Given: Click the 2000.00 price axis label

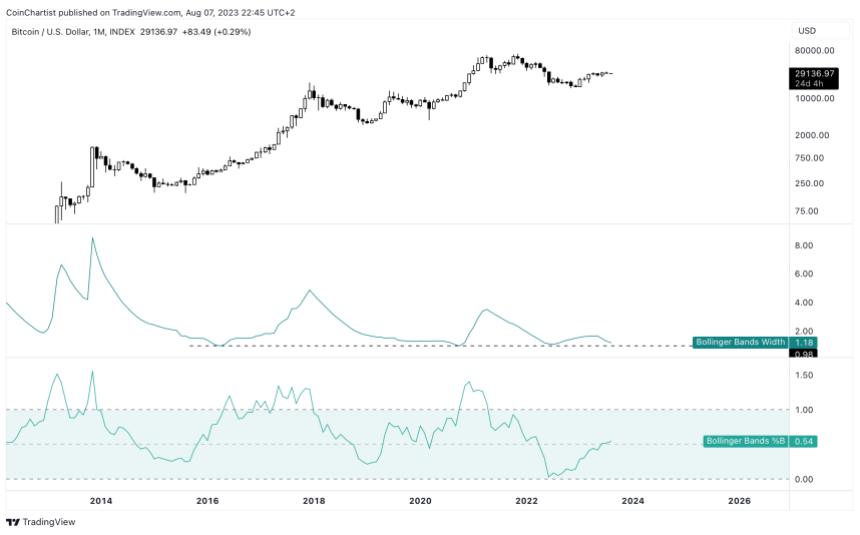Looking at the screenshot, I should [x=811, y=136].
